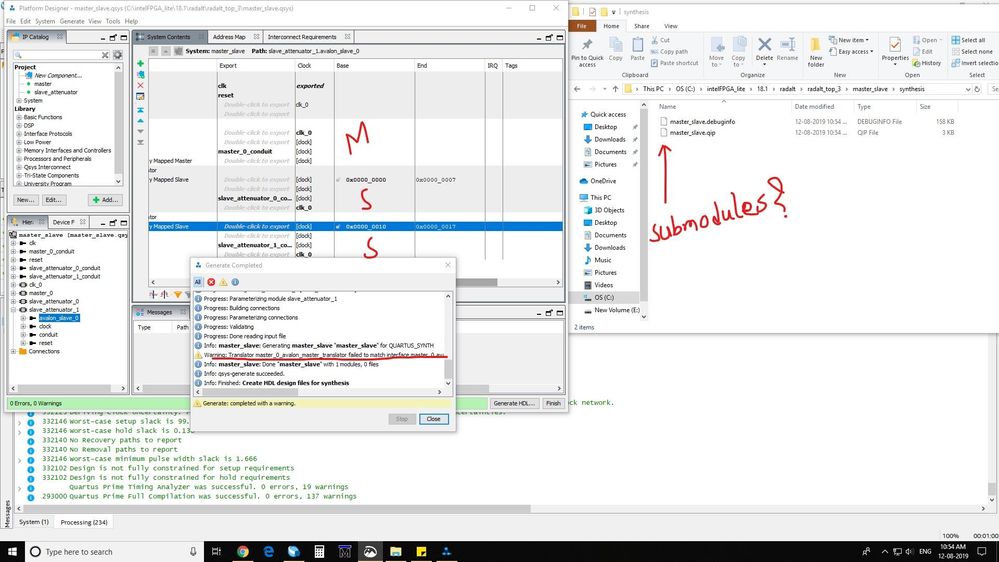Open the File menu in Platform Designer
Viewport: 999px width, 562px height.
[x=11, y=21]
